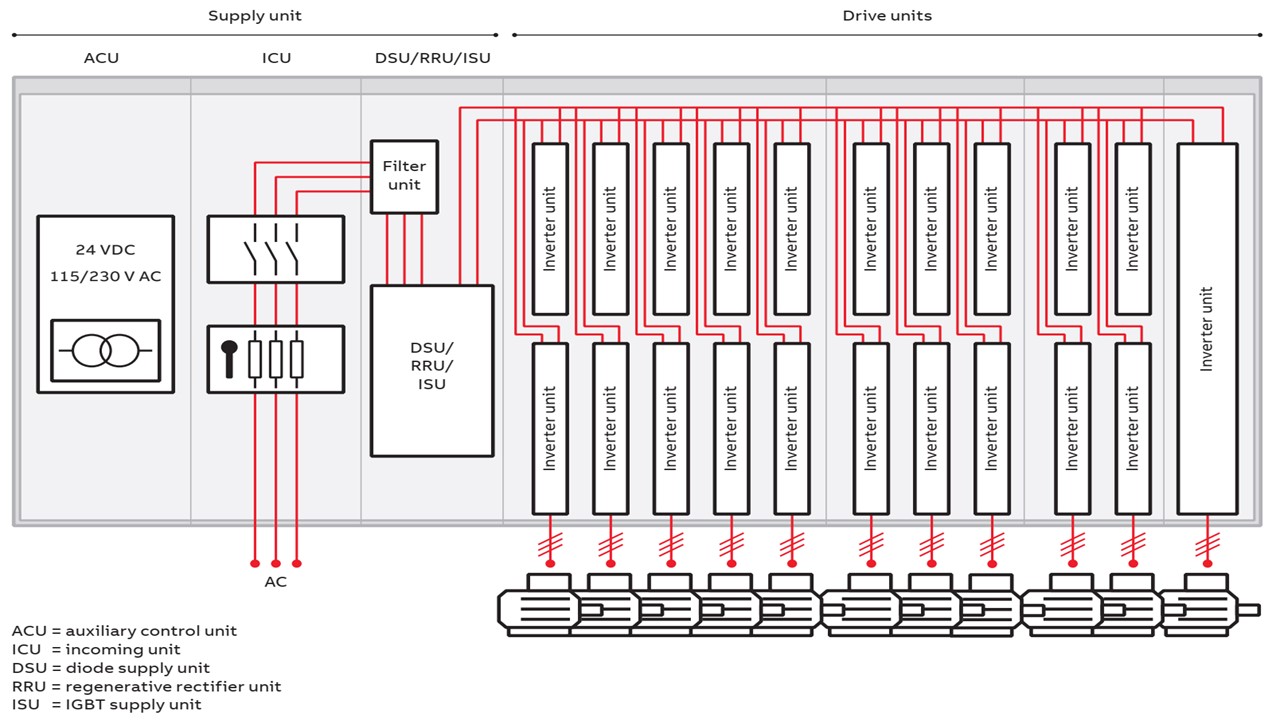Click the "AC" label below input lines
The width and height of the screenshot is (1280, 720).
click(275, 582)
